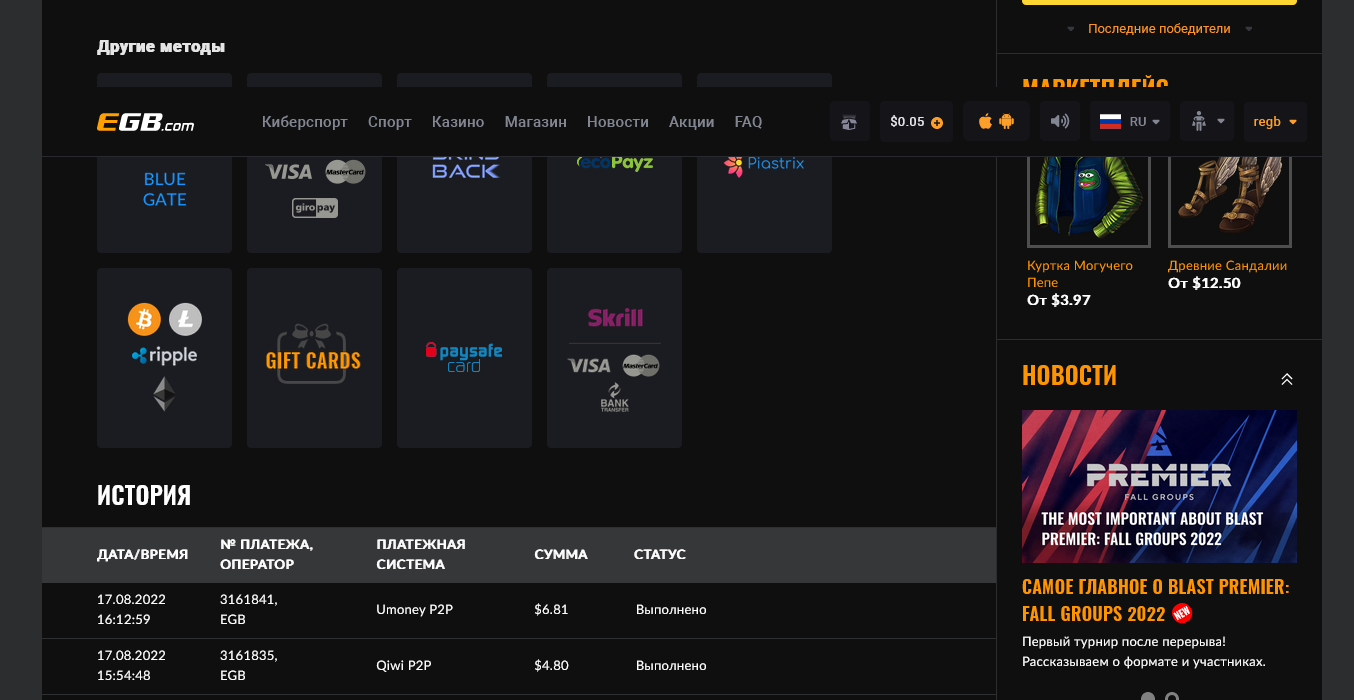Click the EGB.com logo
Screen dimensions: 1354x700
tap(146, 122)
